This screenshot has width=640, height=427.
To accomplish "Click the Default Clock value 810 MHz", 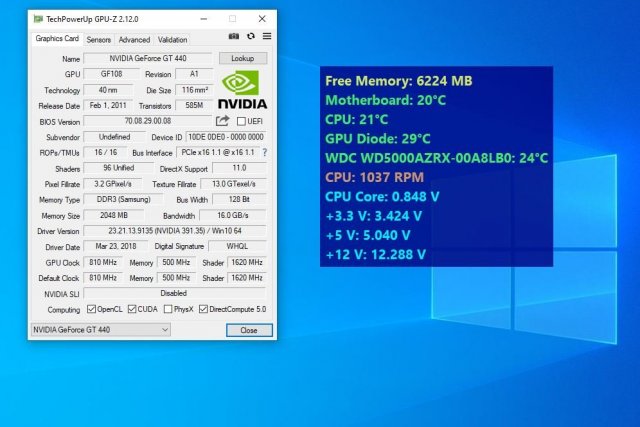I will point(103,278).
